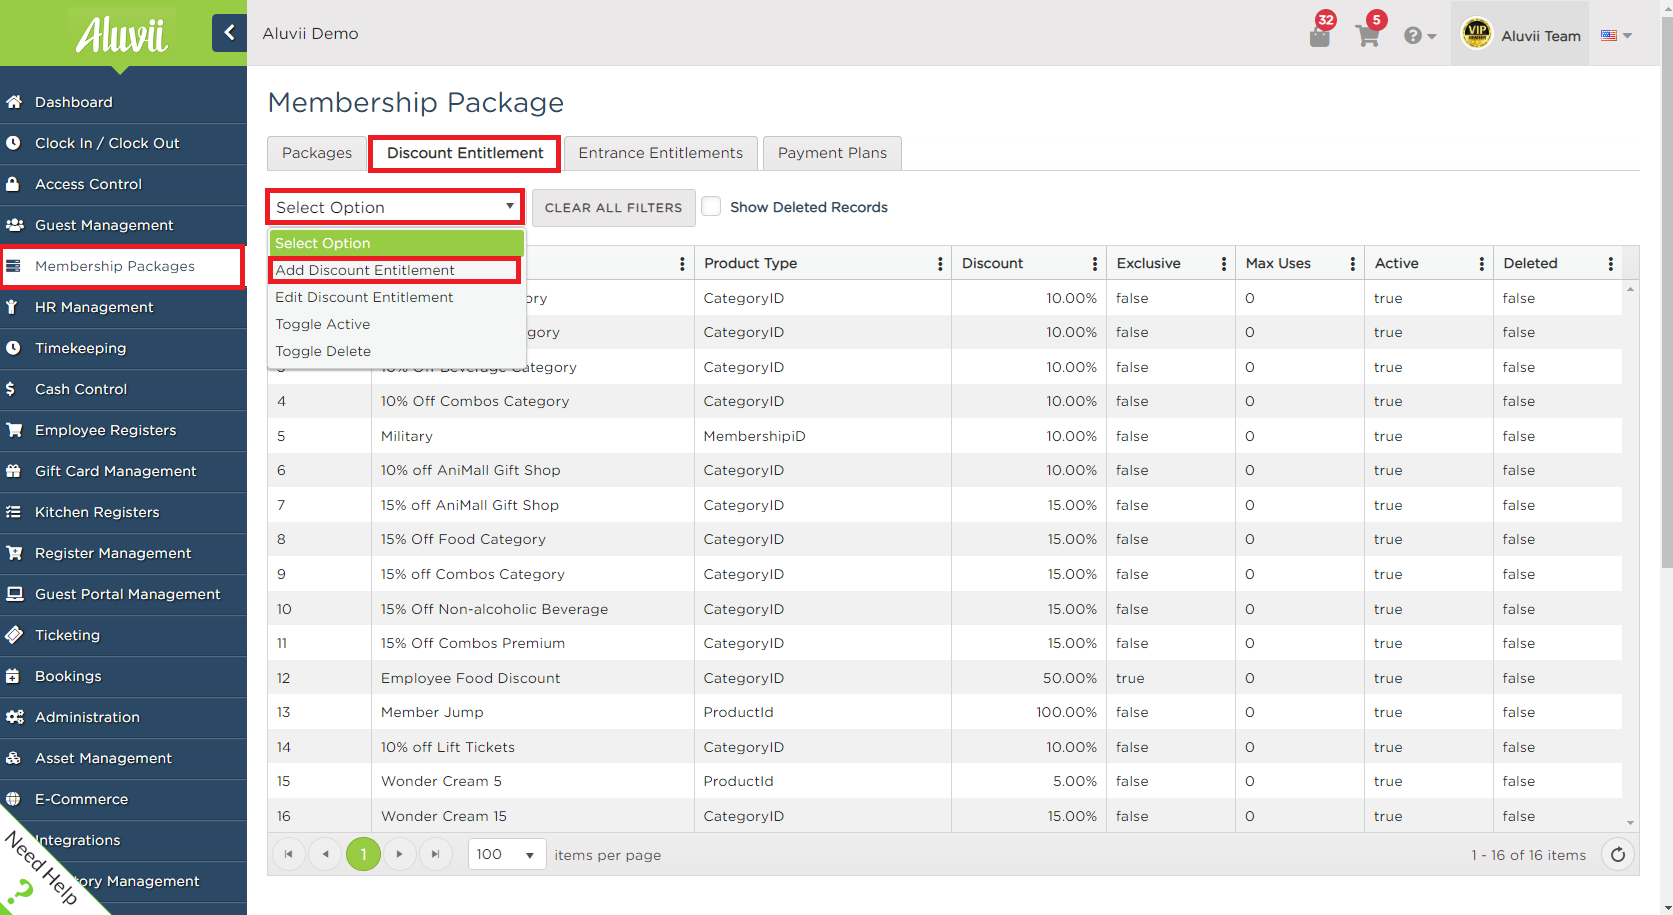
Task: Click the Aluvii logo
Action: pos(122,35)
